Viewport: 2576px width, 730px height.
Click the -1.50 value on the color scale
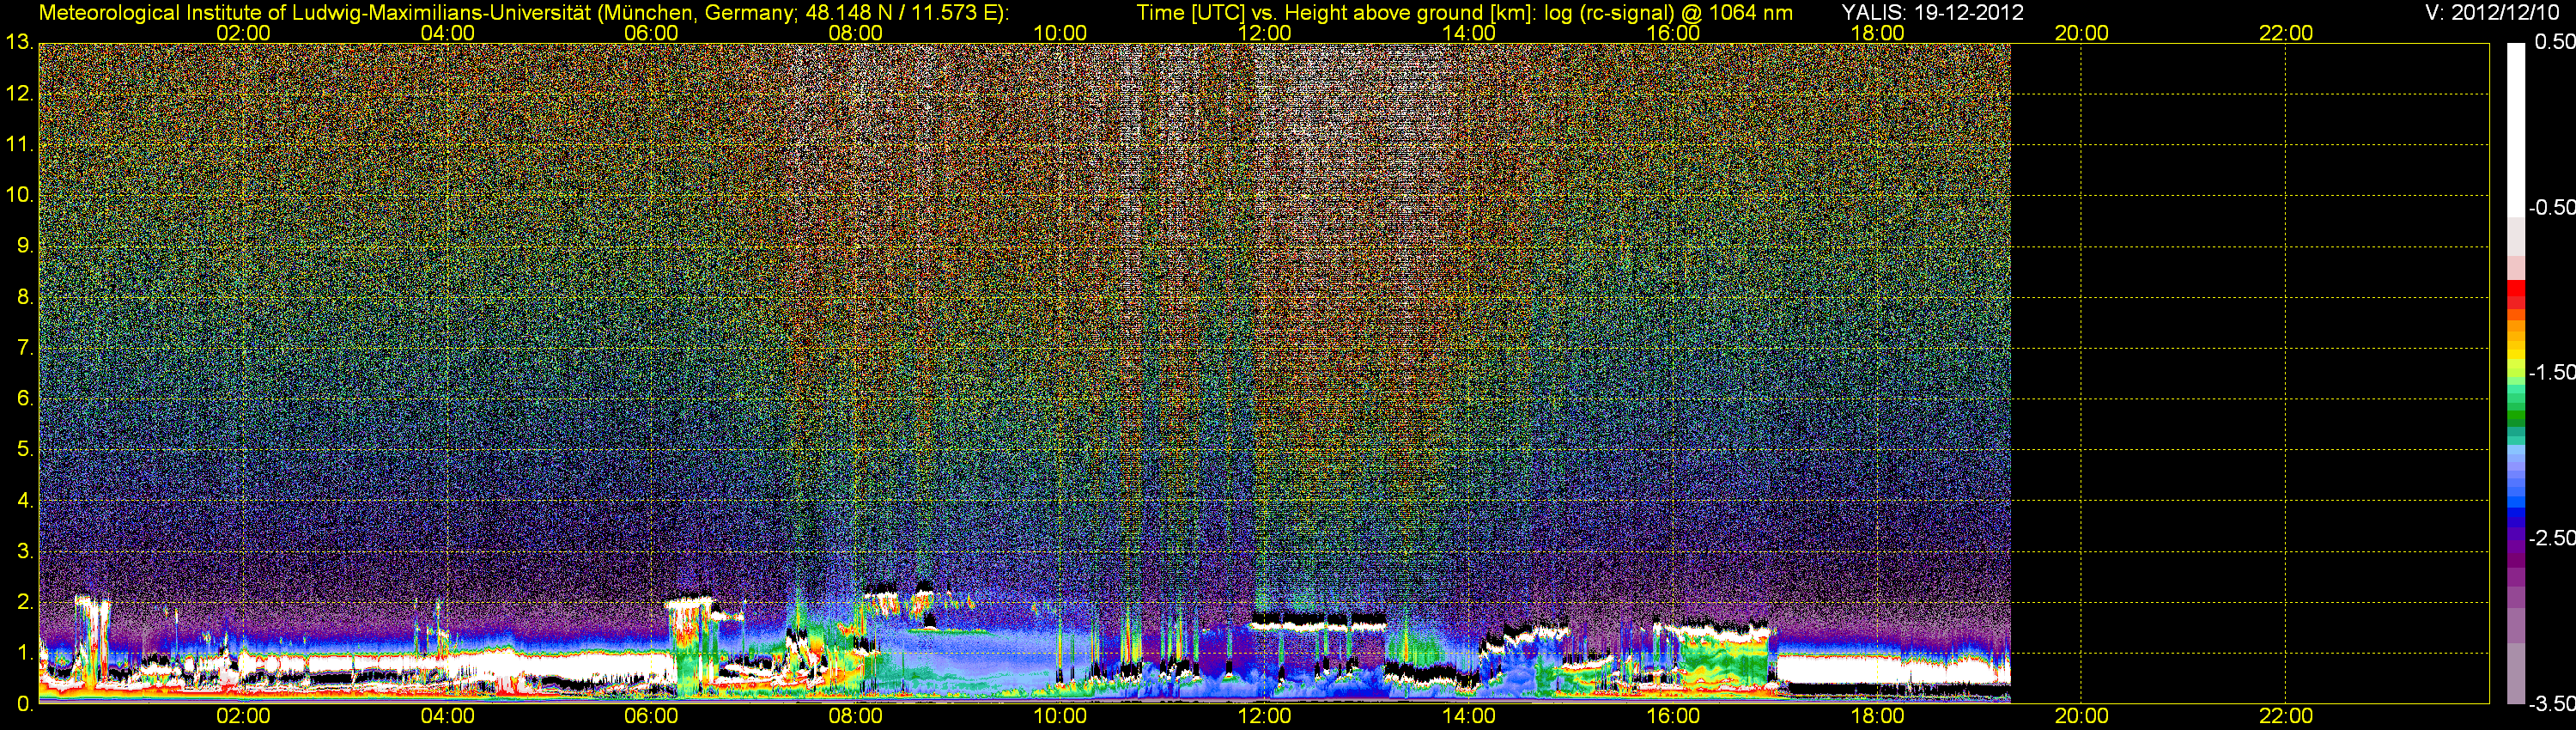click(x=2552, y=372)
